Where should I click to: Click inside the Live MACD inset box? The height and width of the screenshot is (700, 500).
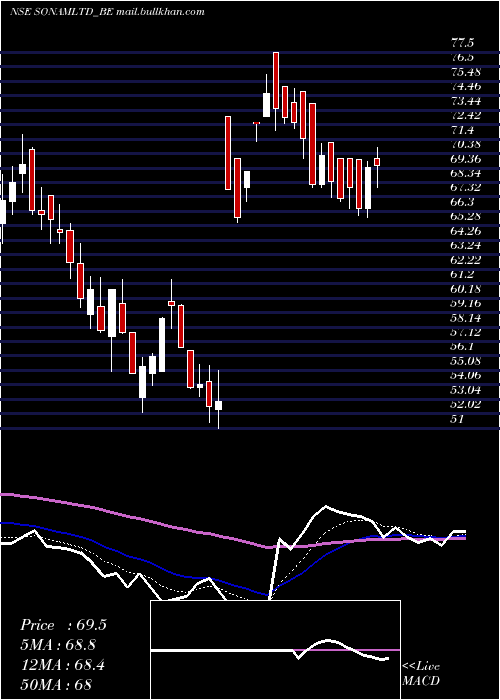click(275, 650)
